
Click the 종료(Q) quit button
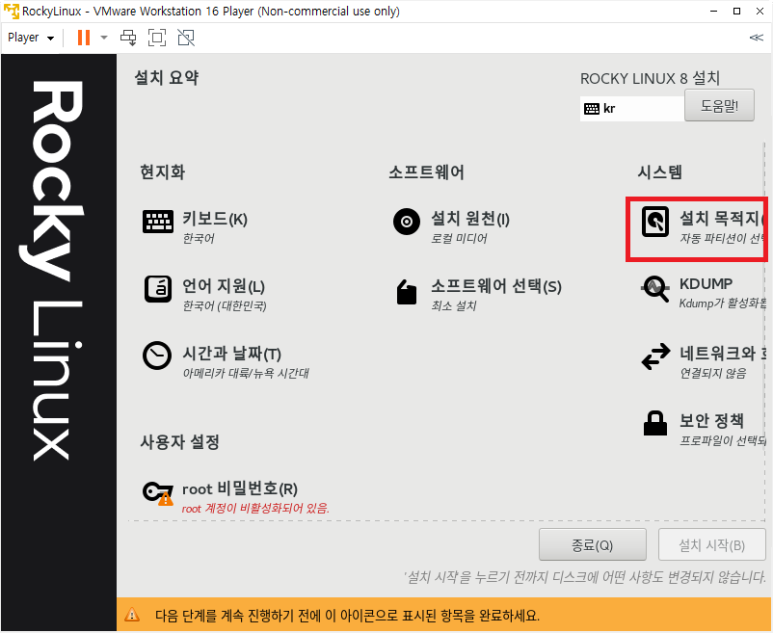click(x=592, y=545)
